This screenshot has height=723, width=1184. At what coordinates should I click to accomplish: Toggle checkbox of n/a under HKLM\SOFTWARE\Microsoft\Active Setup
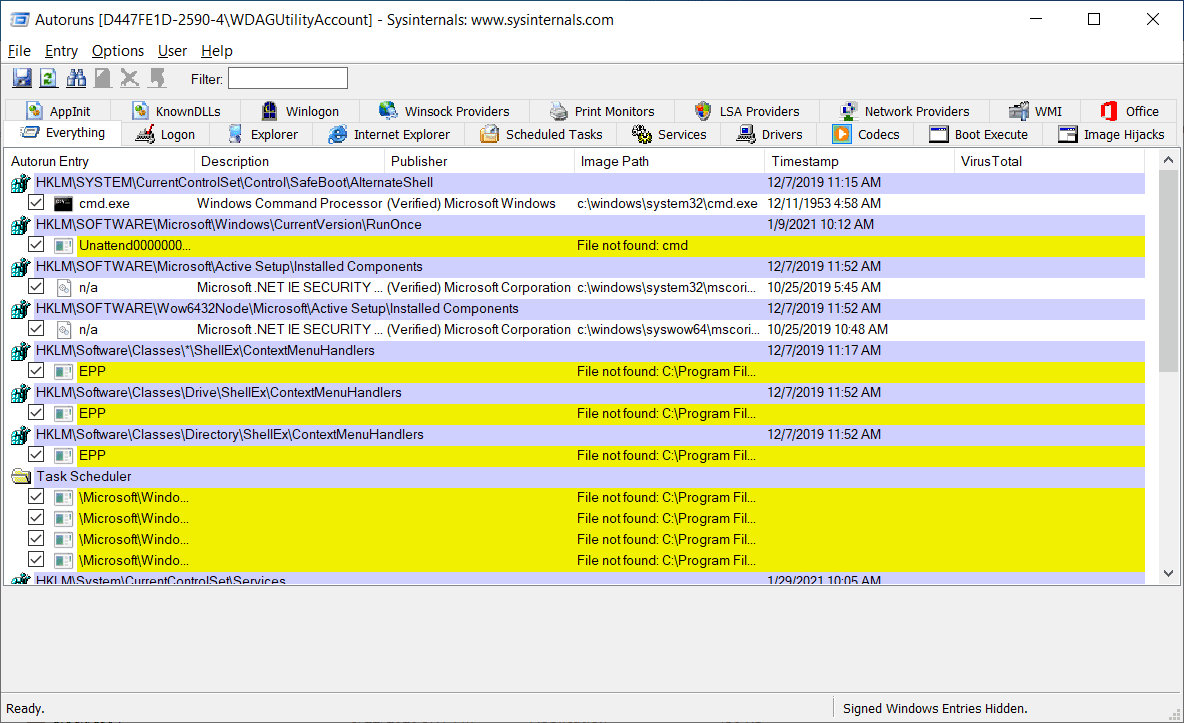pos(35,287)
